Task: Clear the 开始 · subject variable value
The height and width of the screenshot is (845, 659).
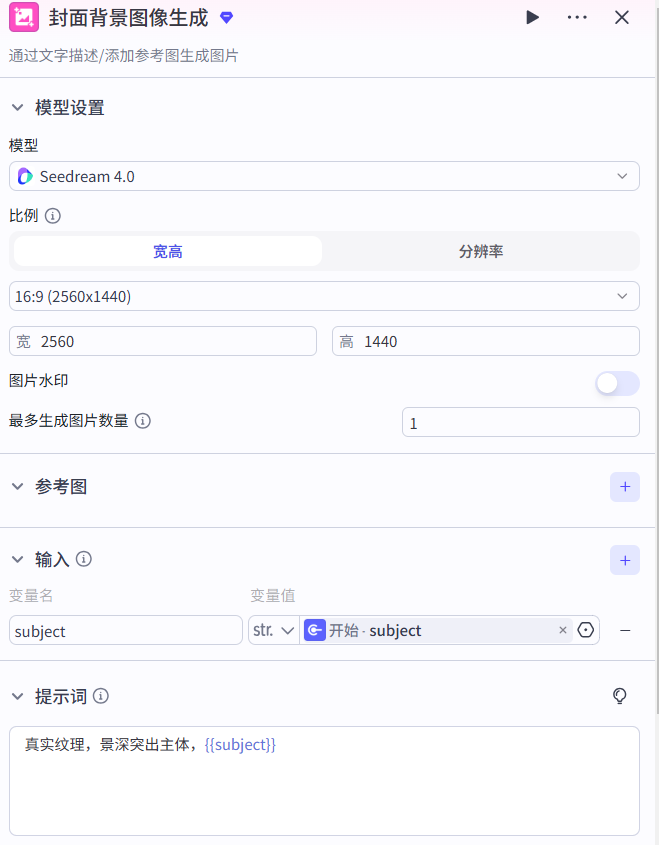Action: [562, 630]
